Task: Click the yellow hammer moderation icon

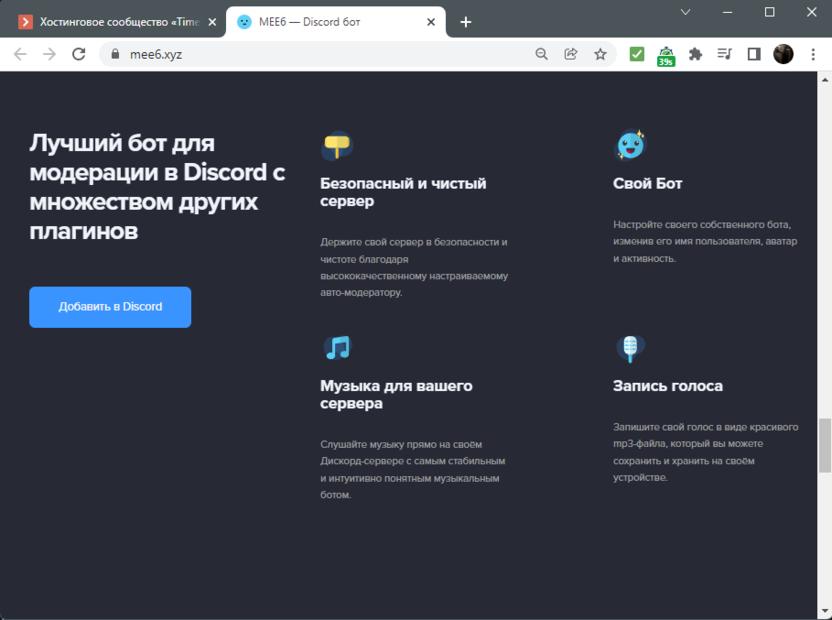Action: tap(337, 145)
